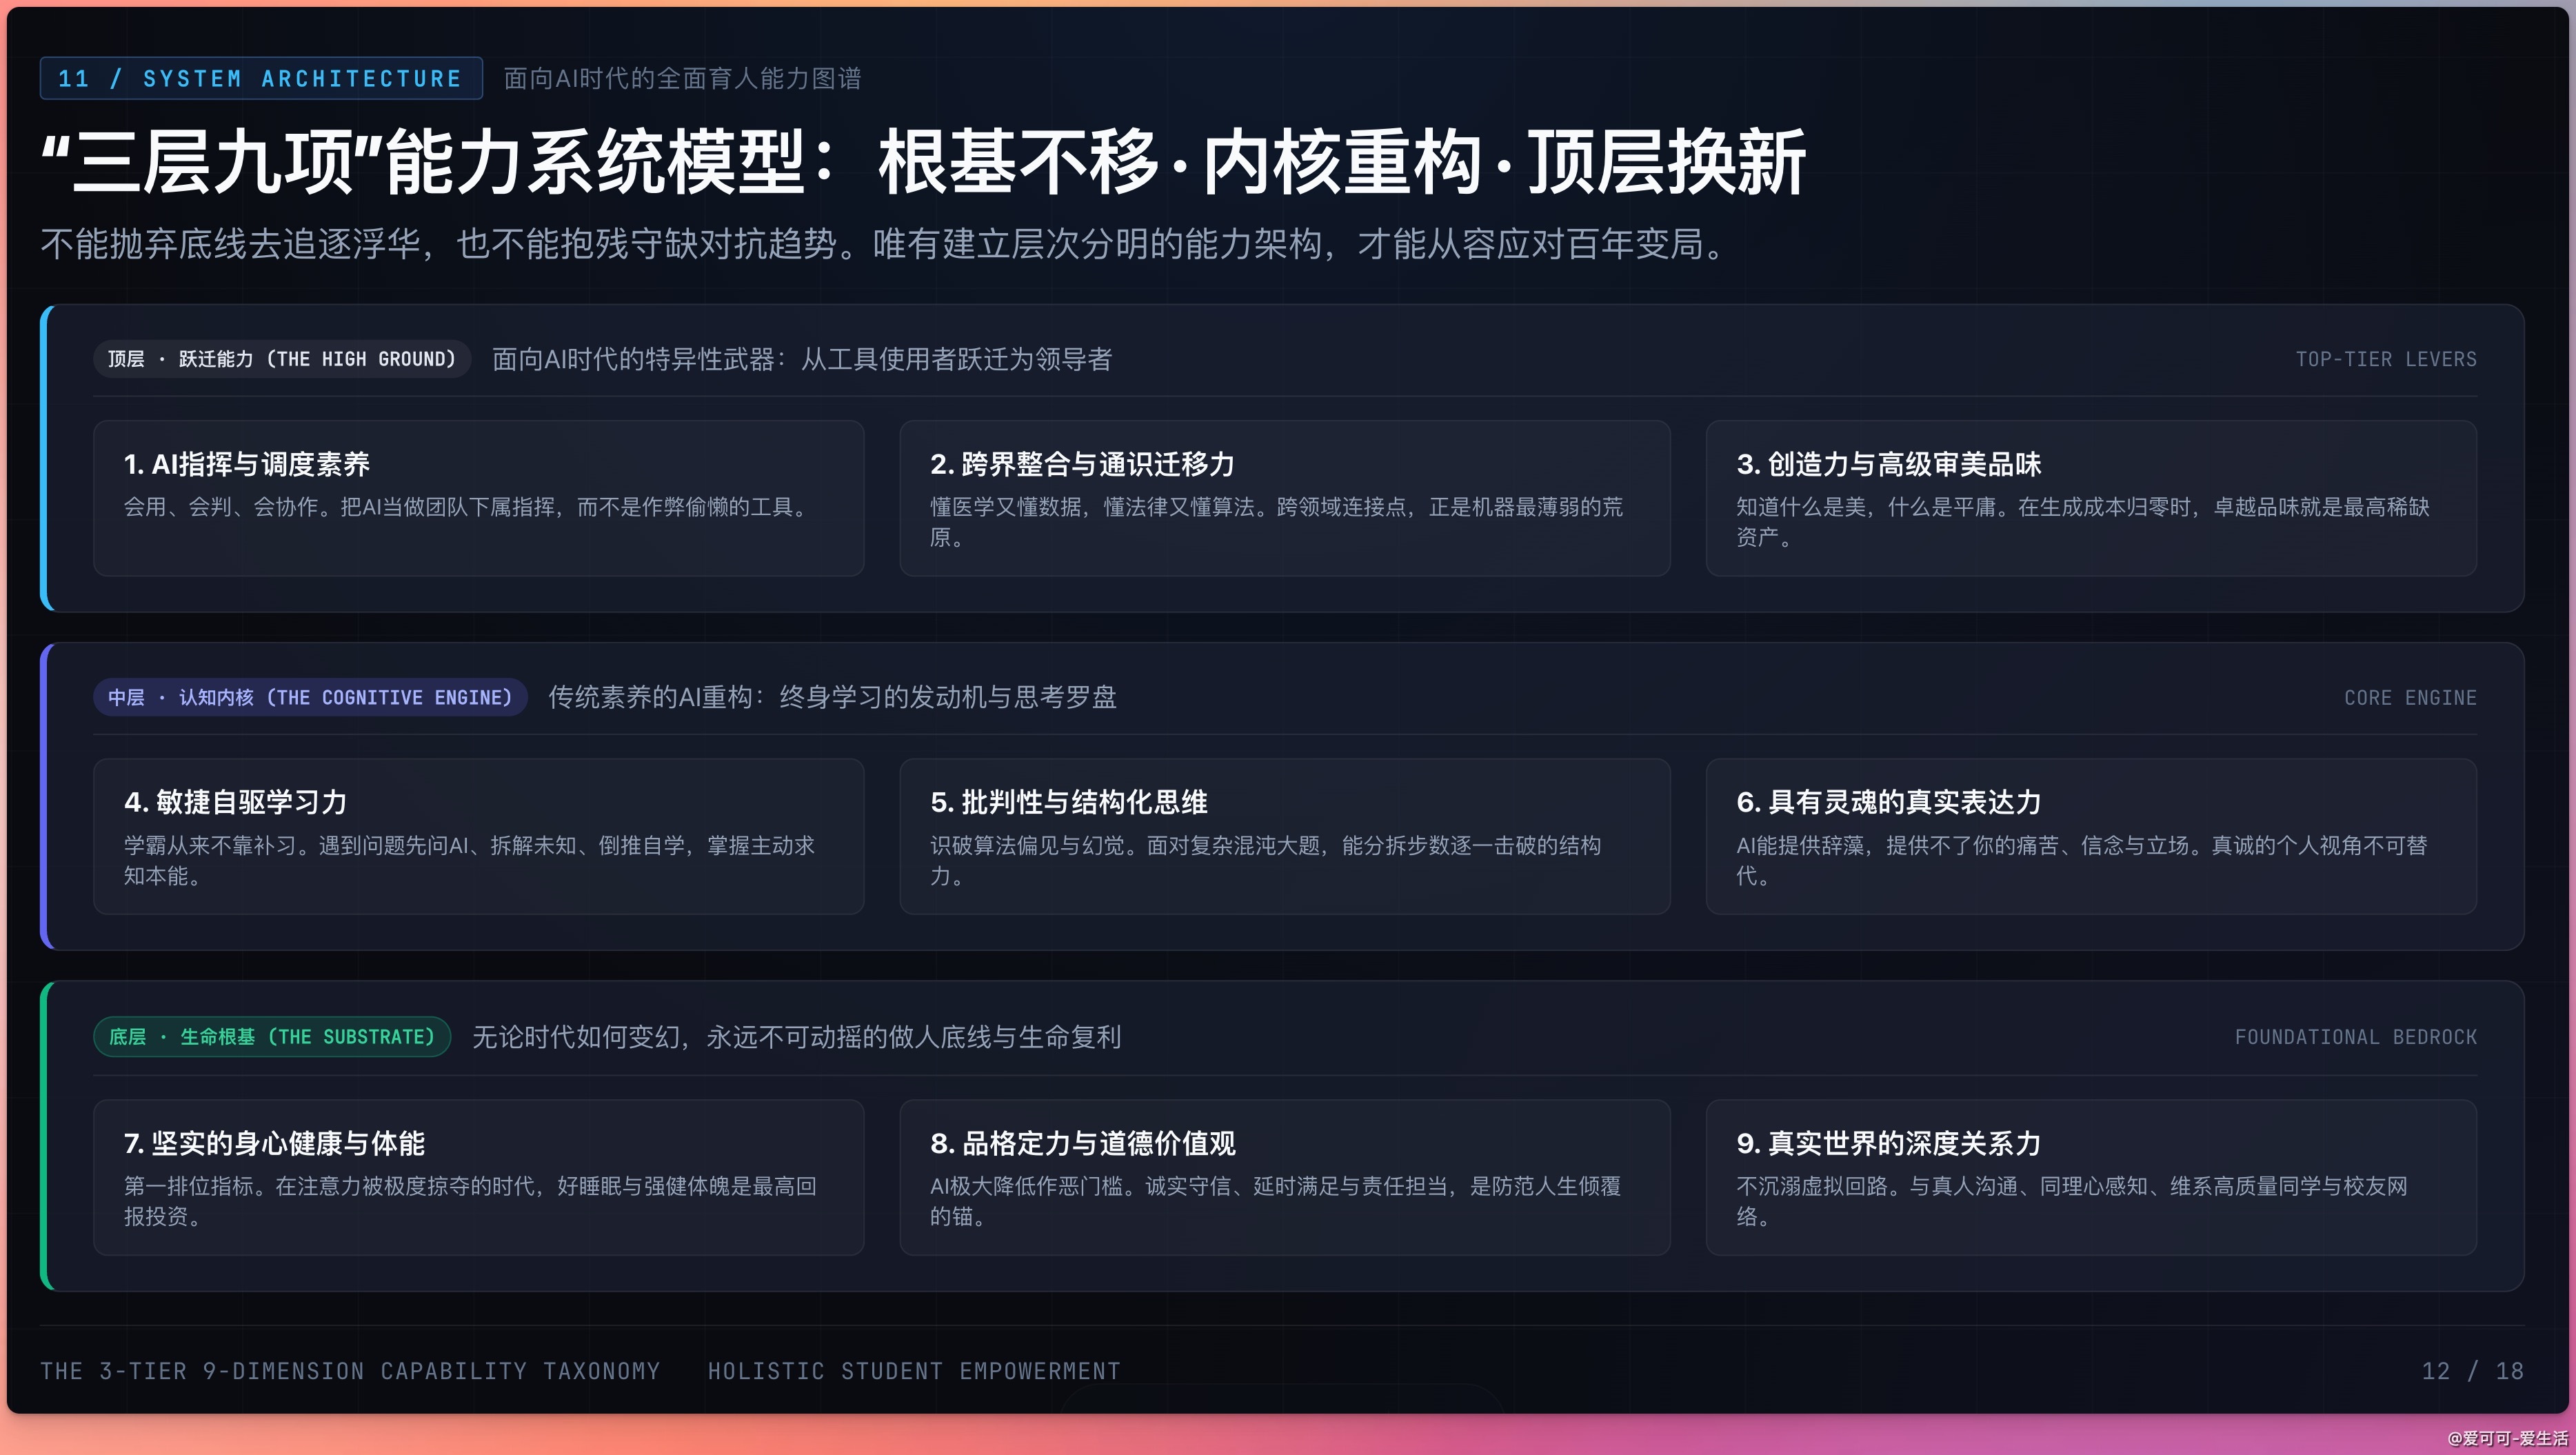The image size is (2576, 1455).
Task: Click the '知道什么是美' description text
Action: (x=2083, y=522)
